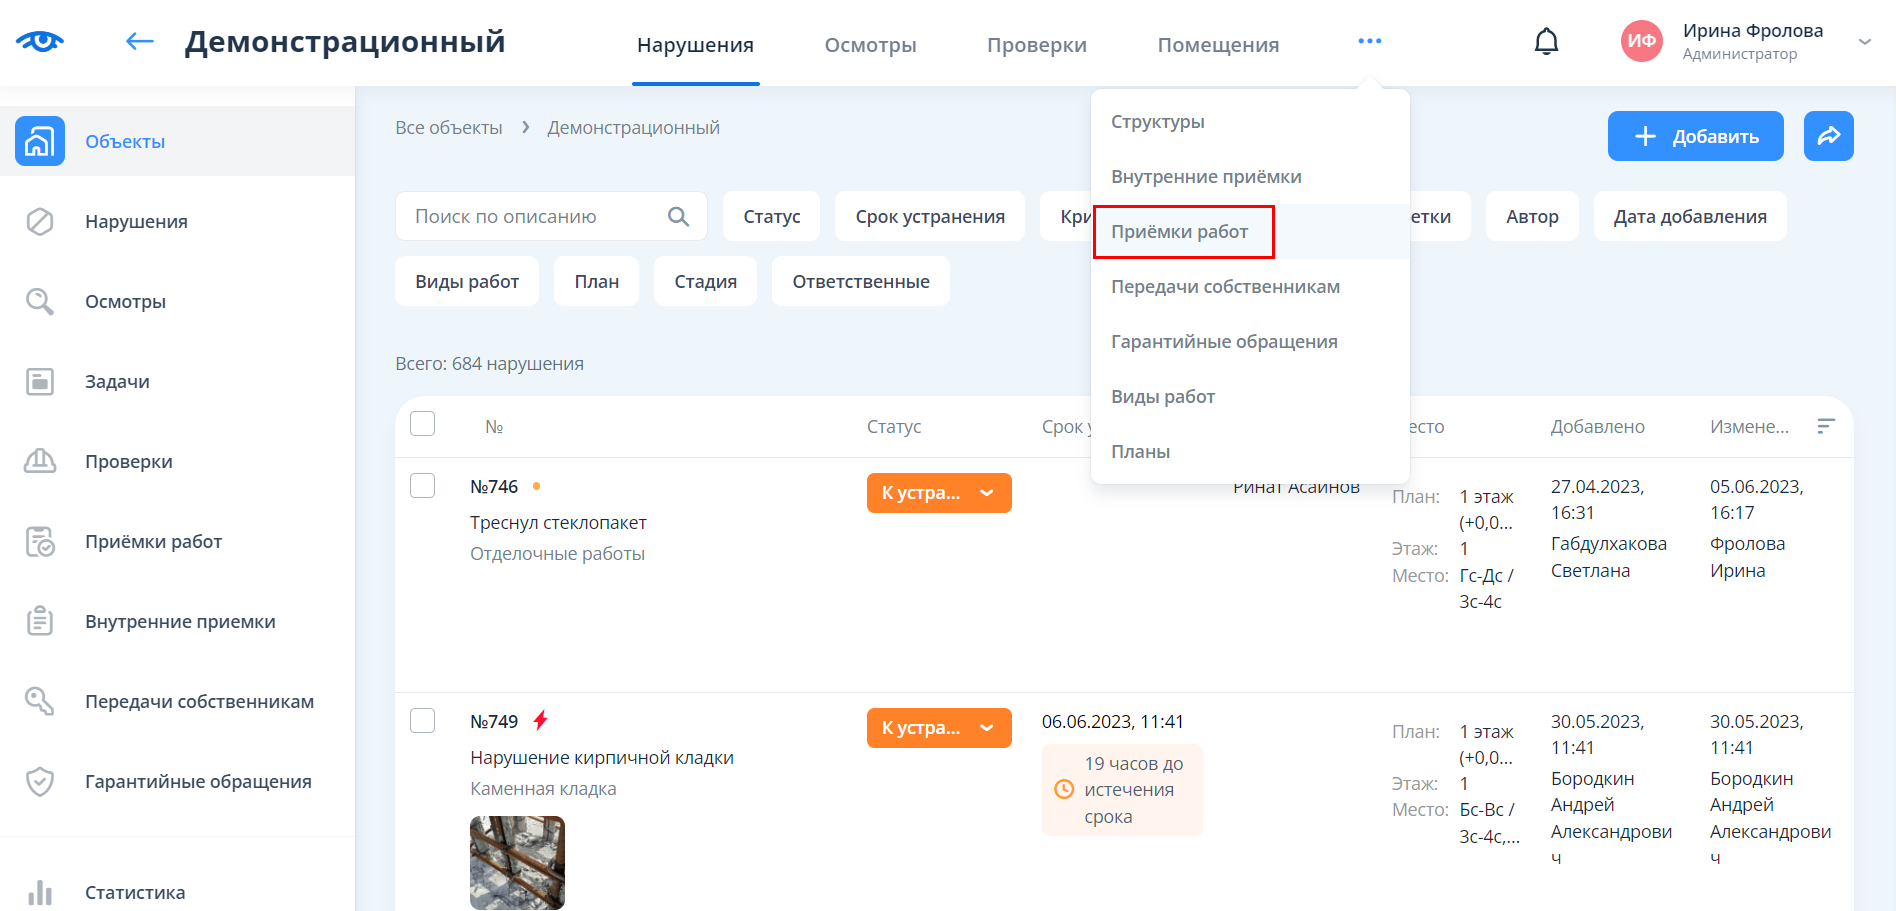Open the three-dots more menu

tap(1369, 42)
